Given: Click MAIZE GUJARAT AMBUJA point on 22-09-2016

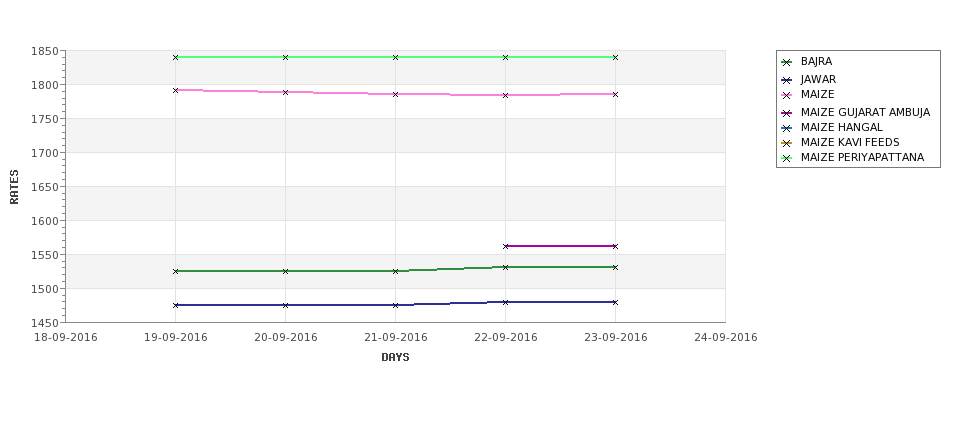Looking at the screenshot, I should pyautogui.click(x=506, y=246).
